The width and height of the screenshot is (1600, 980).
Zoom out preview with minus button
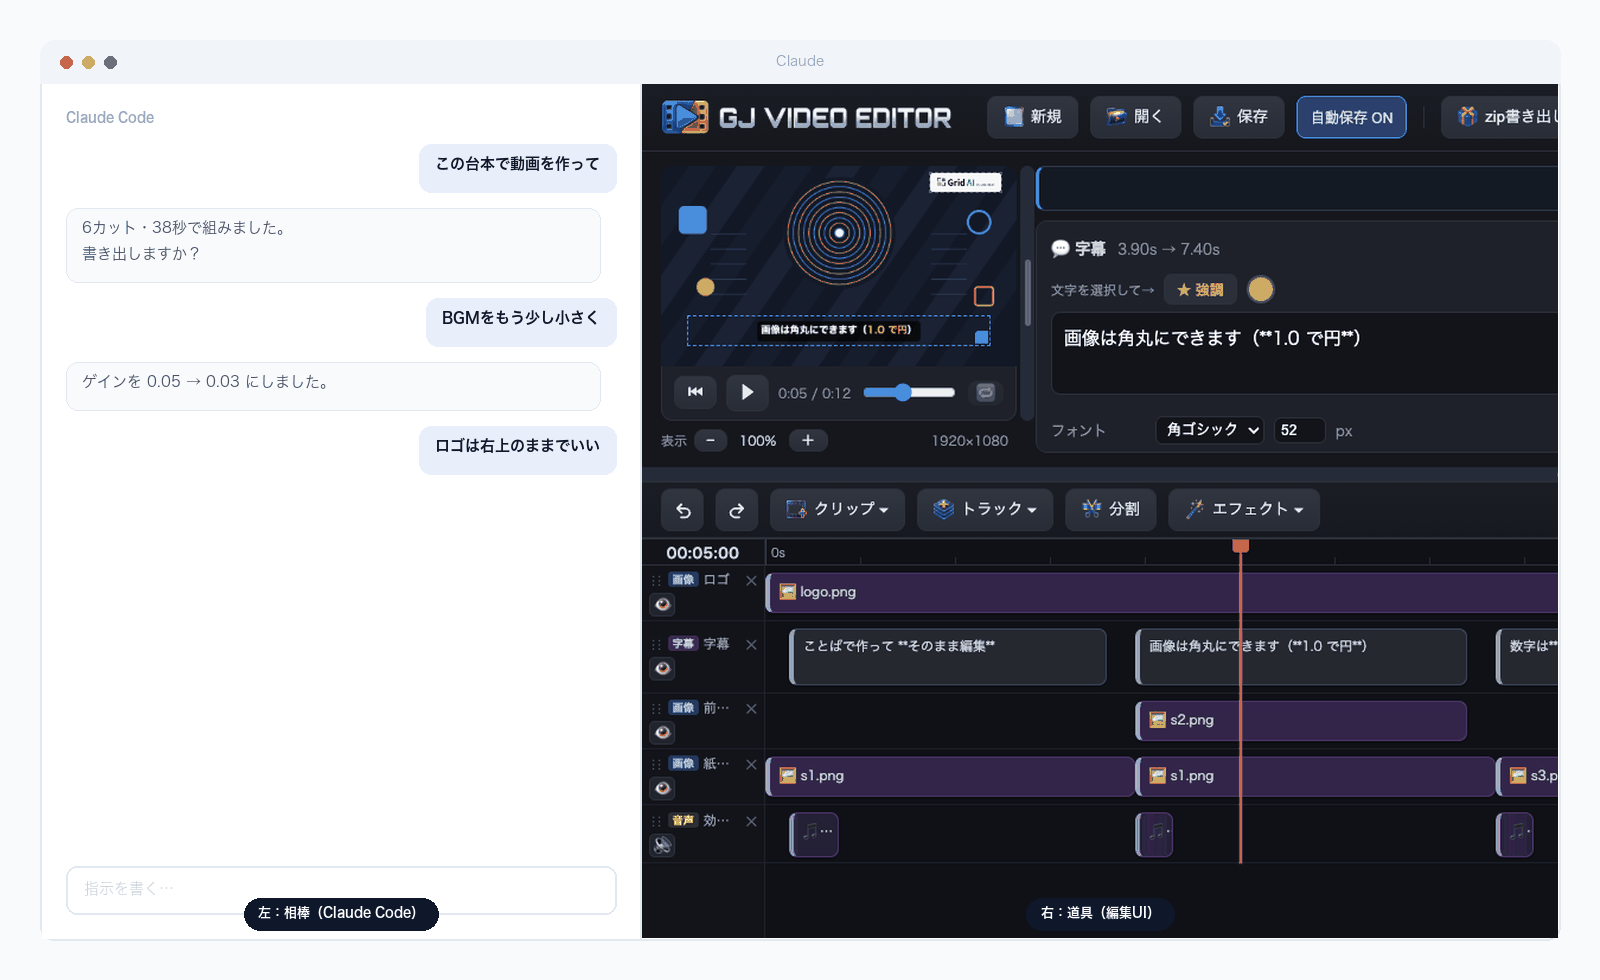[711, 440]
